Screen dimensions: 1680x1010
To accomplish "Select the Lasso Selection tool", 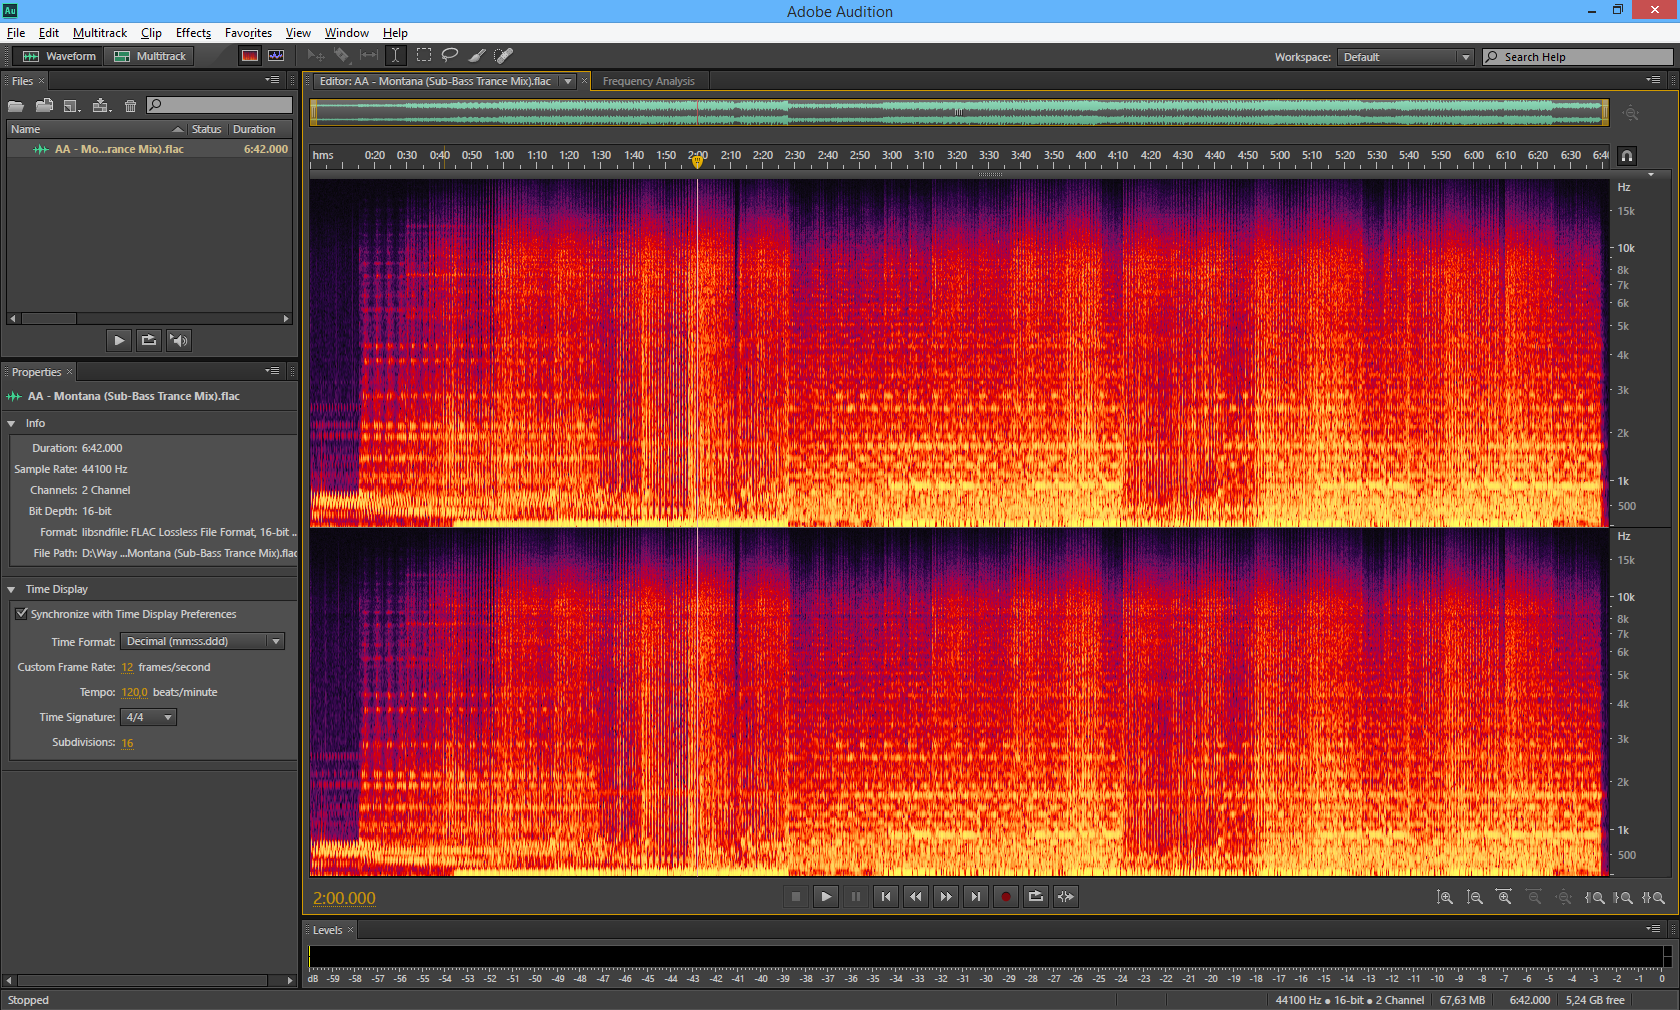I will 450,56.
